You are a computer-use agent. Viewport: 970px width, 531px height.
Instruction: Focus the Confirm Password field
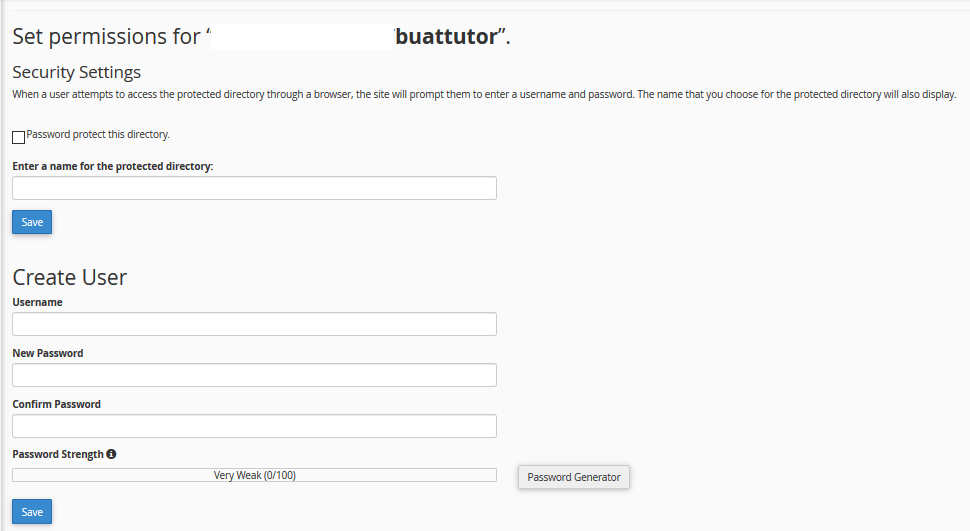(x=254, y=426)
